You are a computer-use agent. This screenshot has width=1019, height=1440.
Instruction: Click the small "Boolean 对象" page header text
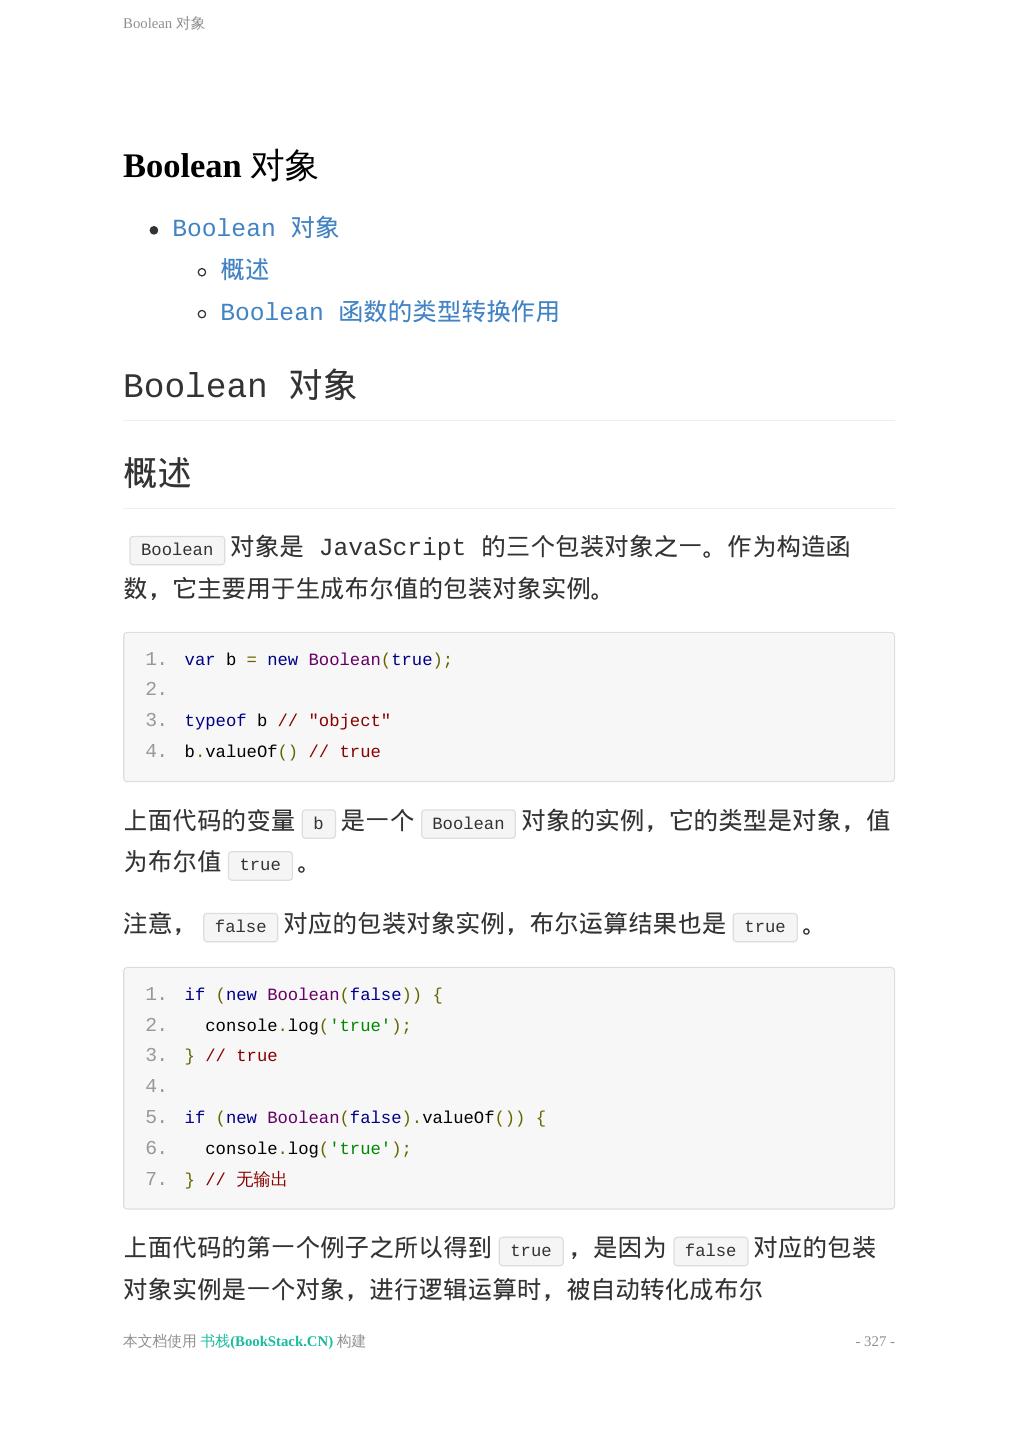tap(163, 23)
